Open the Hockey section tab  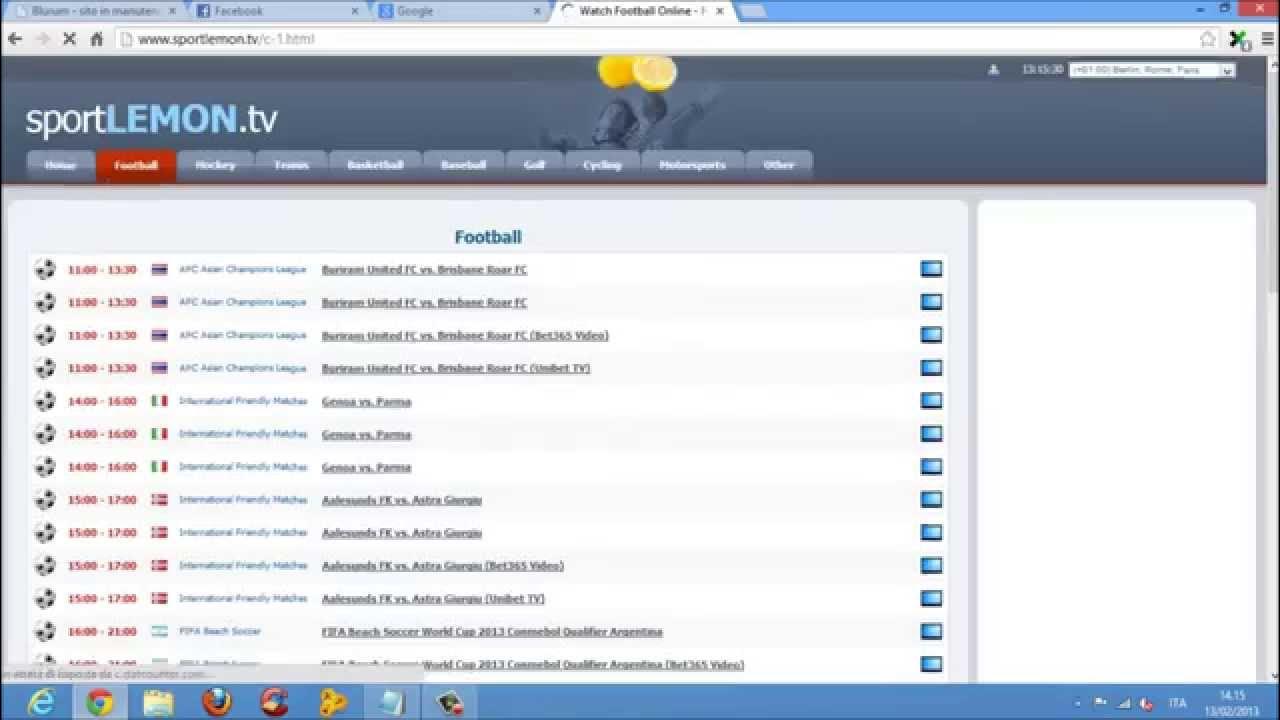click(x=215, y=165)
